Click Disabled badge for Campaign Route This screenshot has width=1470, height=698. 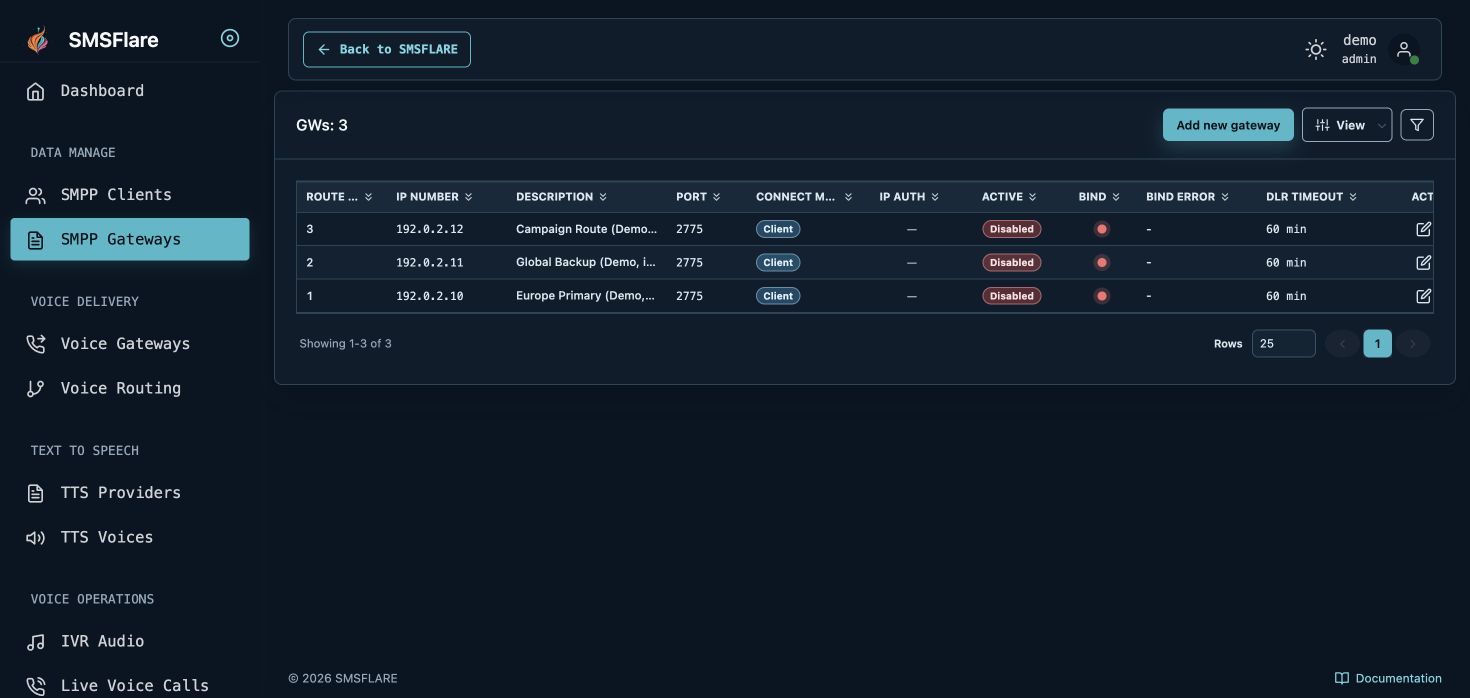click(1012, 229)
